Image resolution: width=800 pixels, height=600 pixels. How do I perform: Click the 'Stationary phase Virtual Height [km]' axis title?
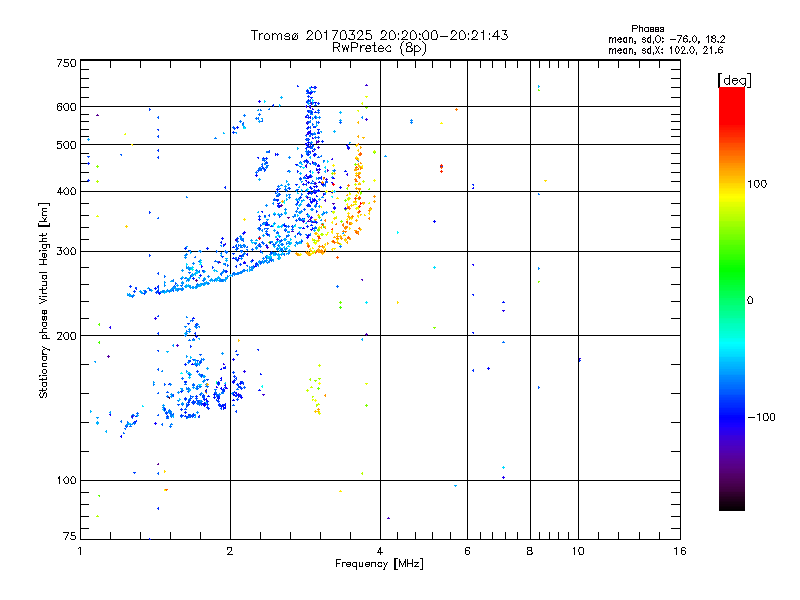tap(44, 300)
